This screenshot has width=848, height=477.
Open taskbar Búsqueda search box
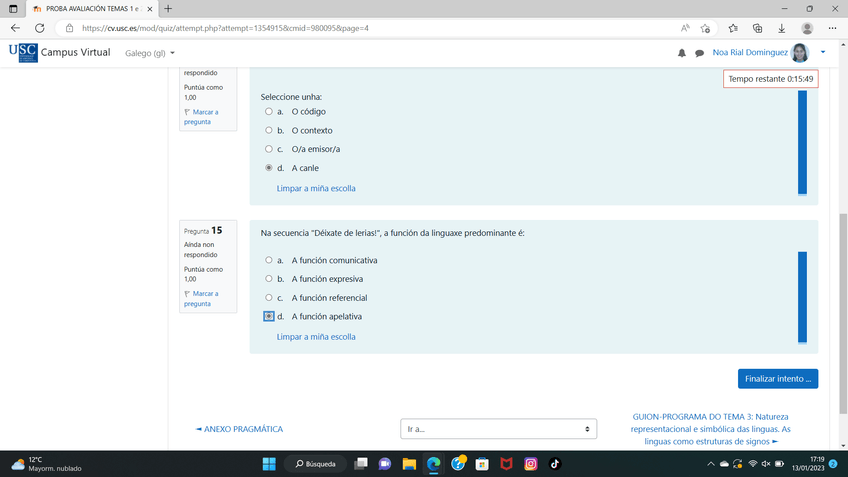click(x=315, y=464)
